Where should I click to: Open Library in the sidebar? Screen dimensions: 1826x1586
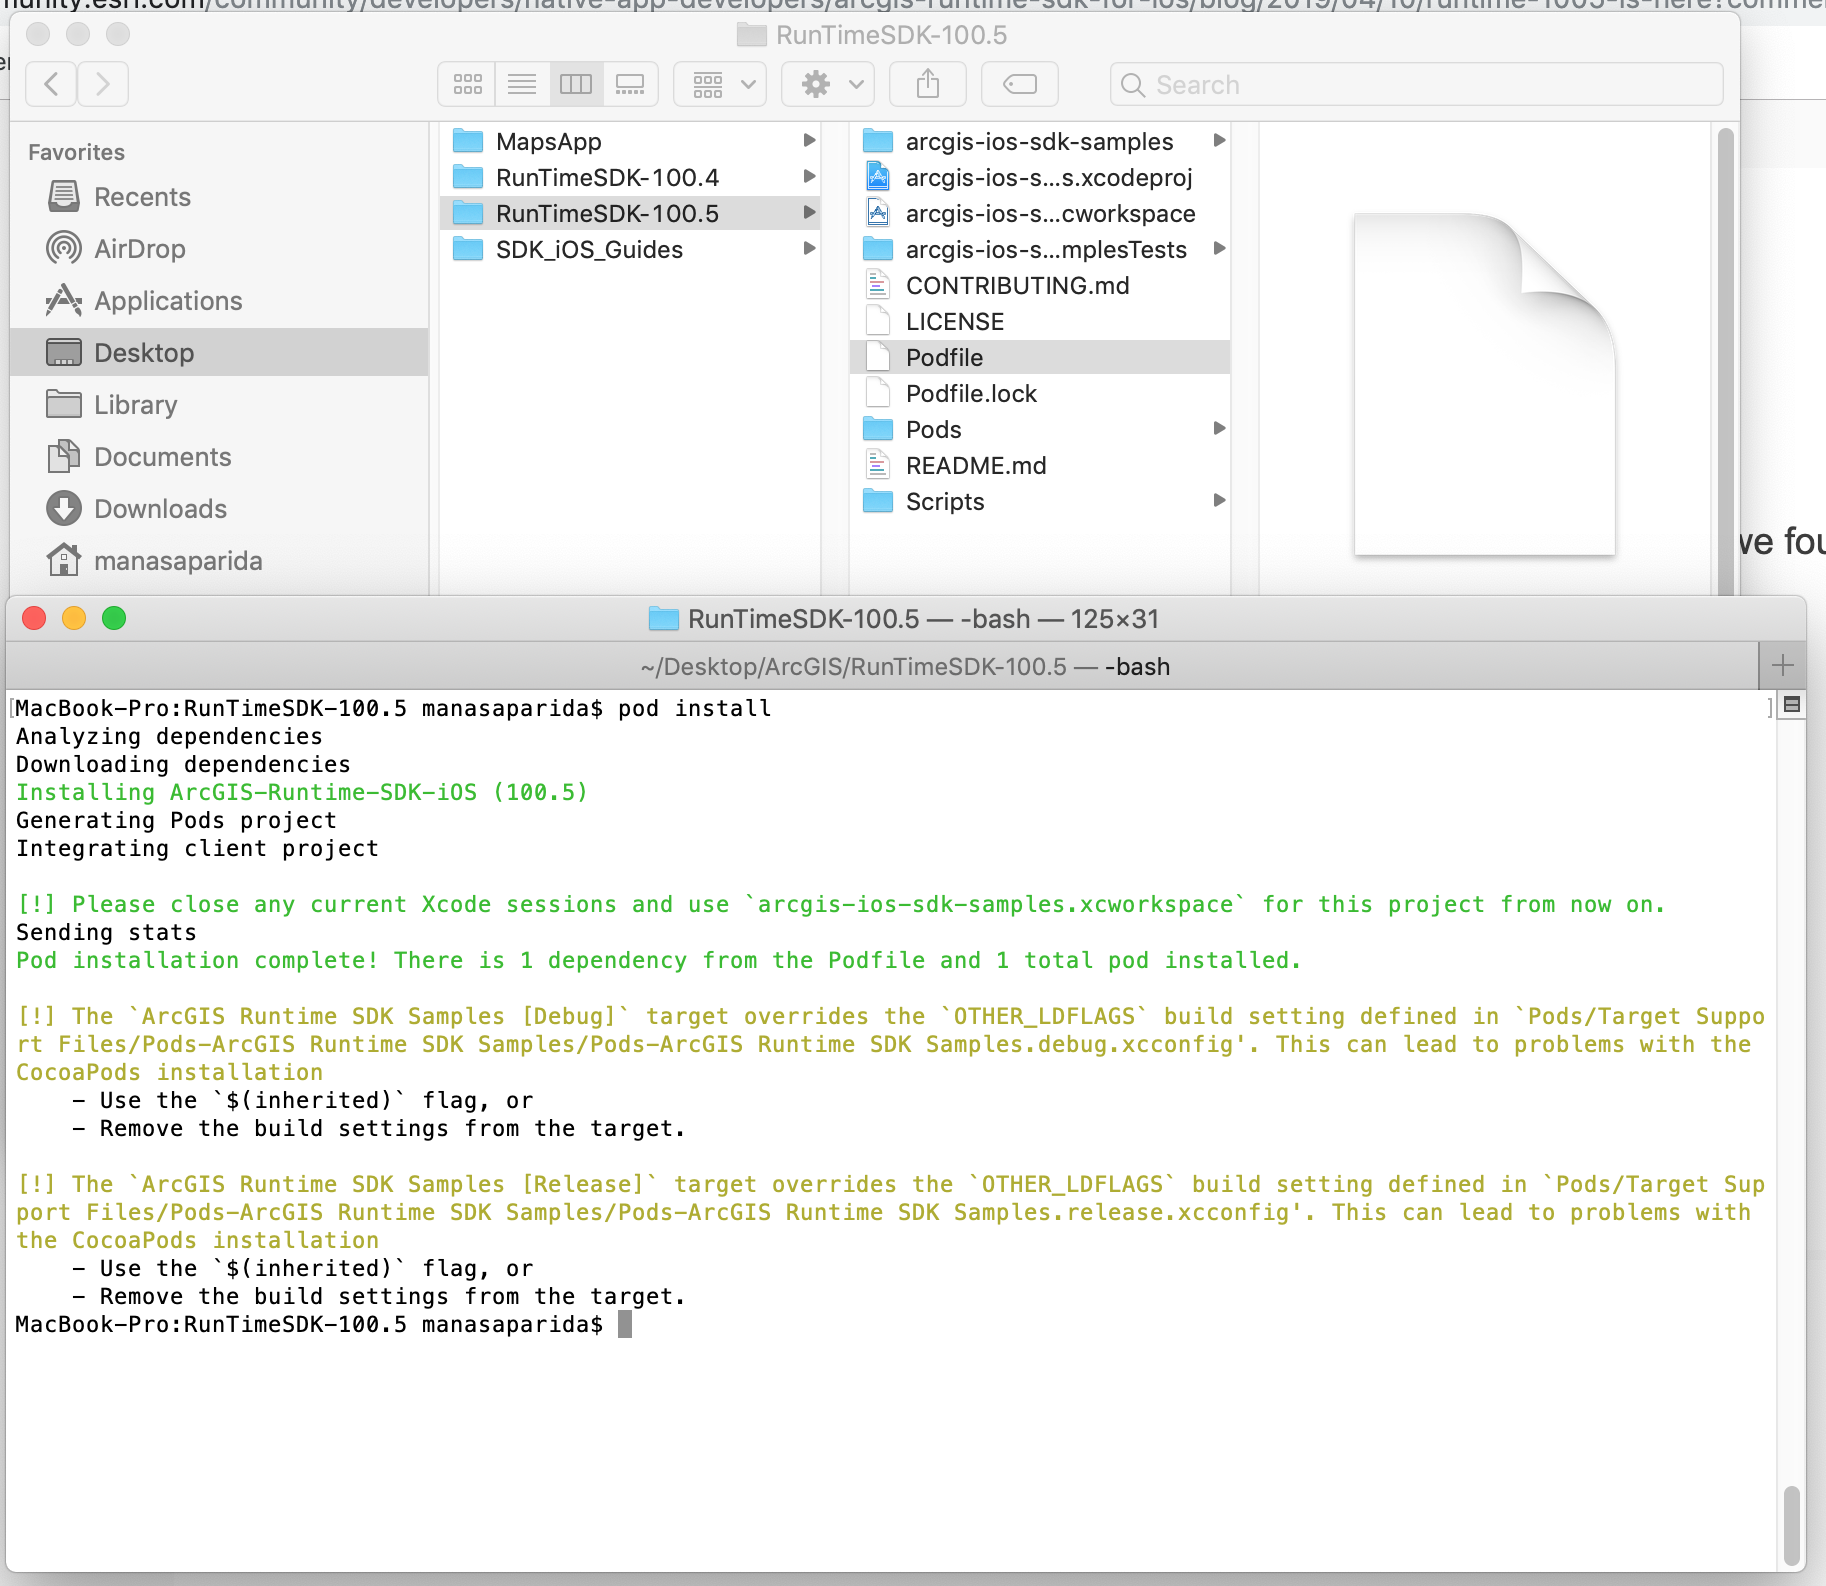tap(219, 405)
